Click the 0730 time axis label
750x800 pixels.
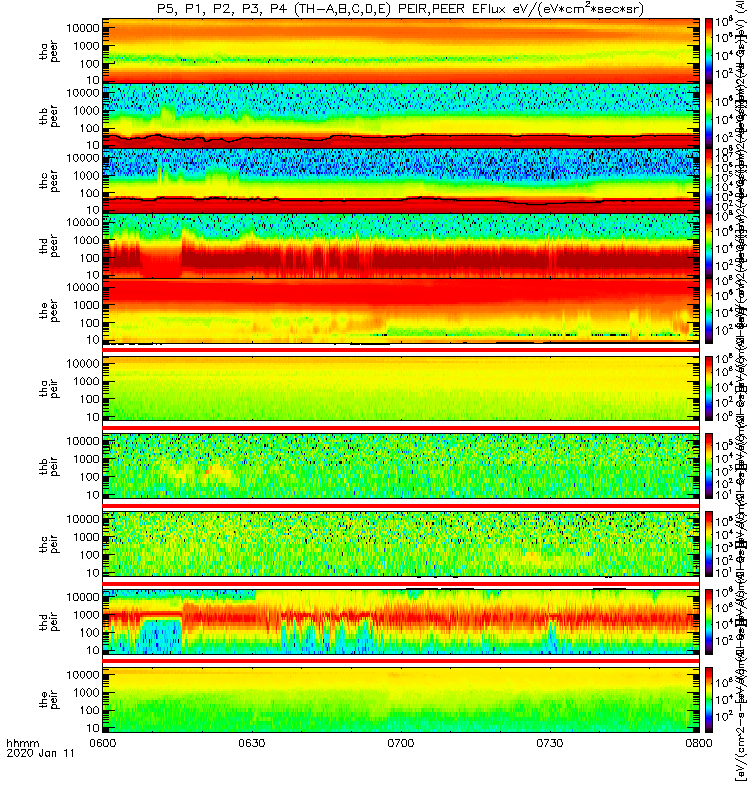[x=549, y=743]
